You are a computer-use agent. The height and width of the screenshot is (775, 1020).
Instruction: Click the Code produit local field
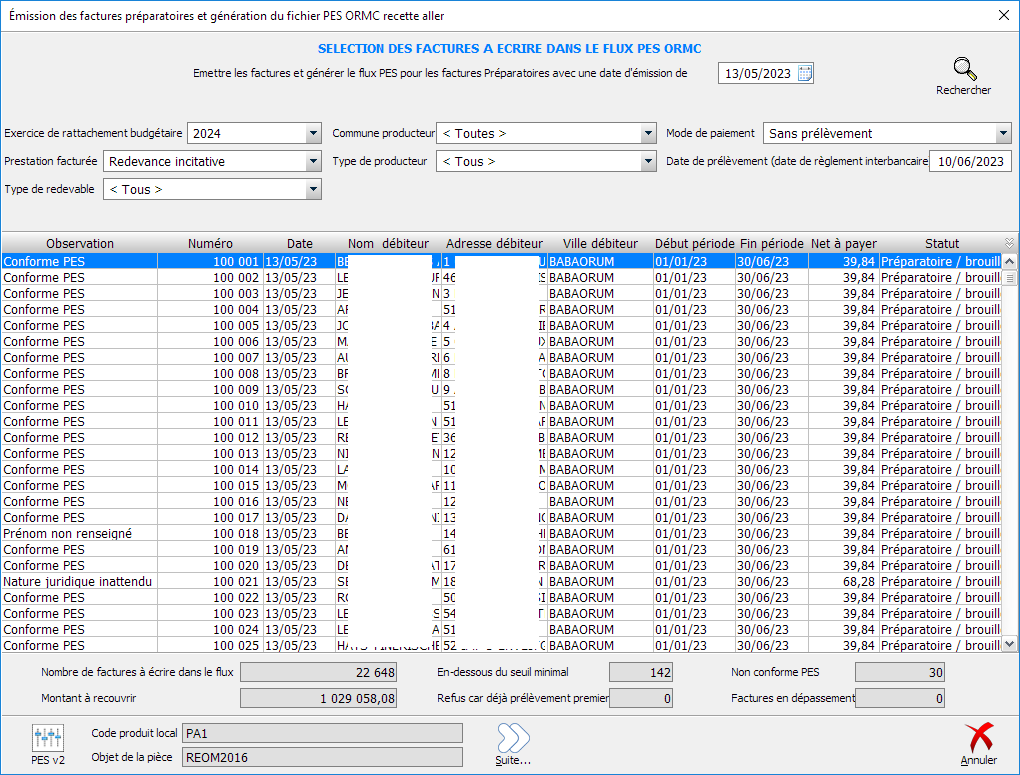click(321, 734)
